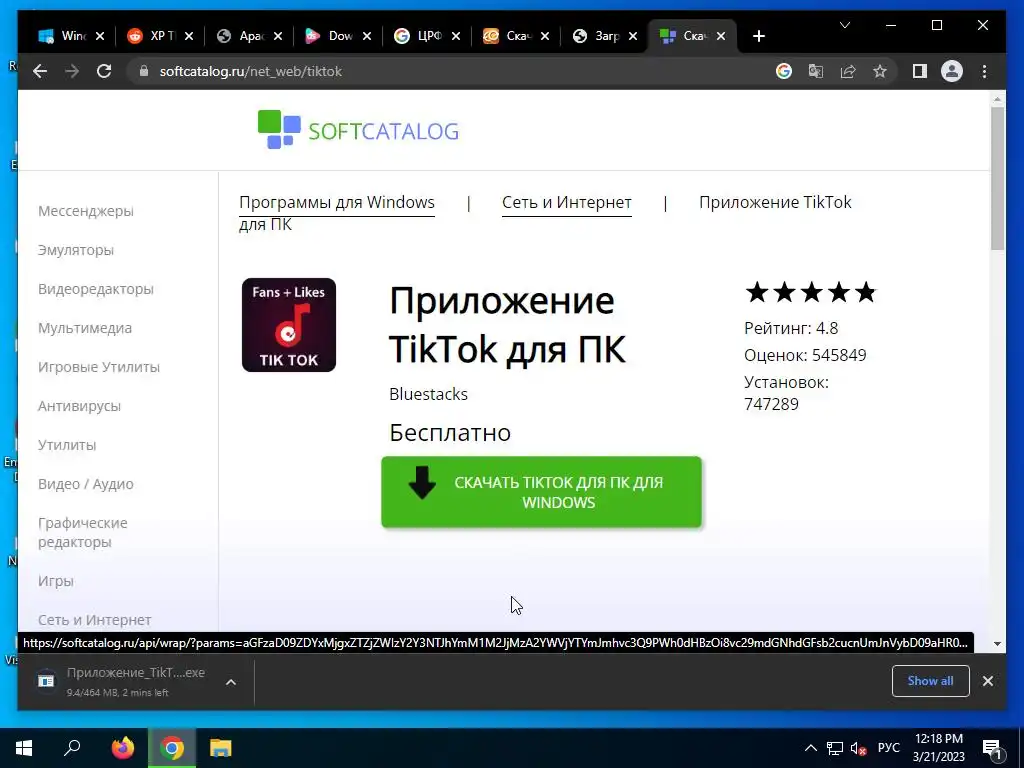Click the network tray icon
The width and height of the screenshot is (1024, 768).
point(835,748)
